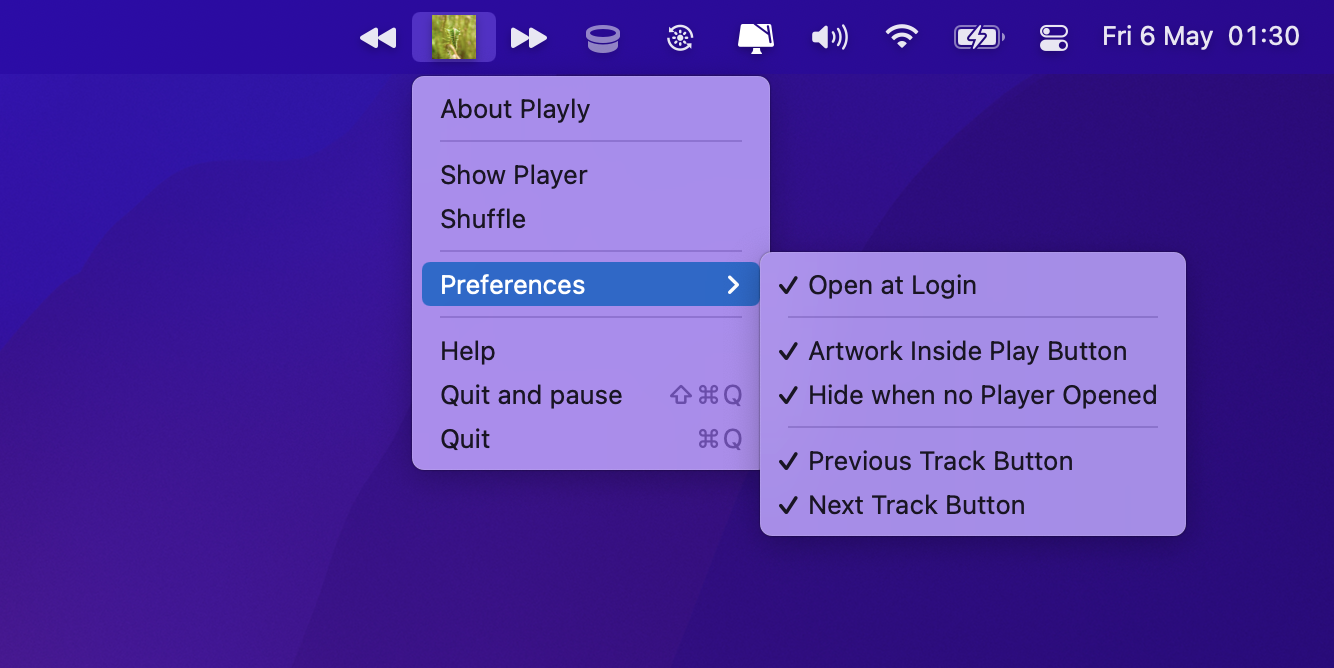Open the Help menu item
The width and height of the screenshot is (1334, 668).
coord(591,351)
